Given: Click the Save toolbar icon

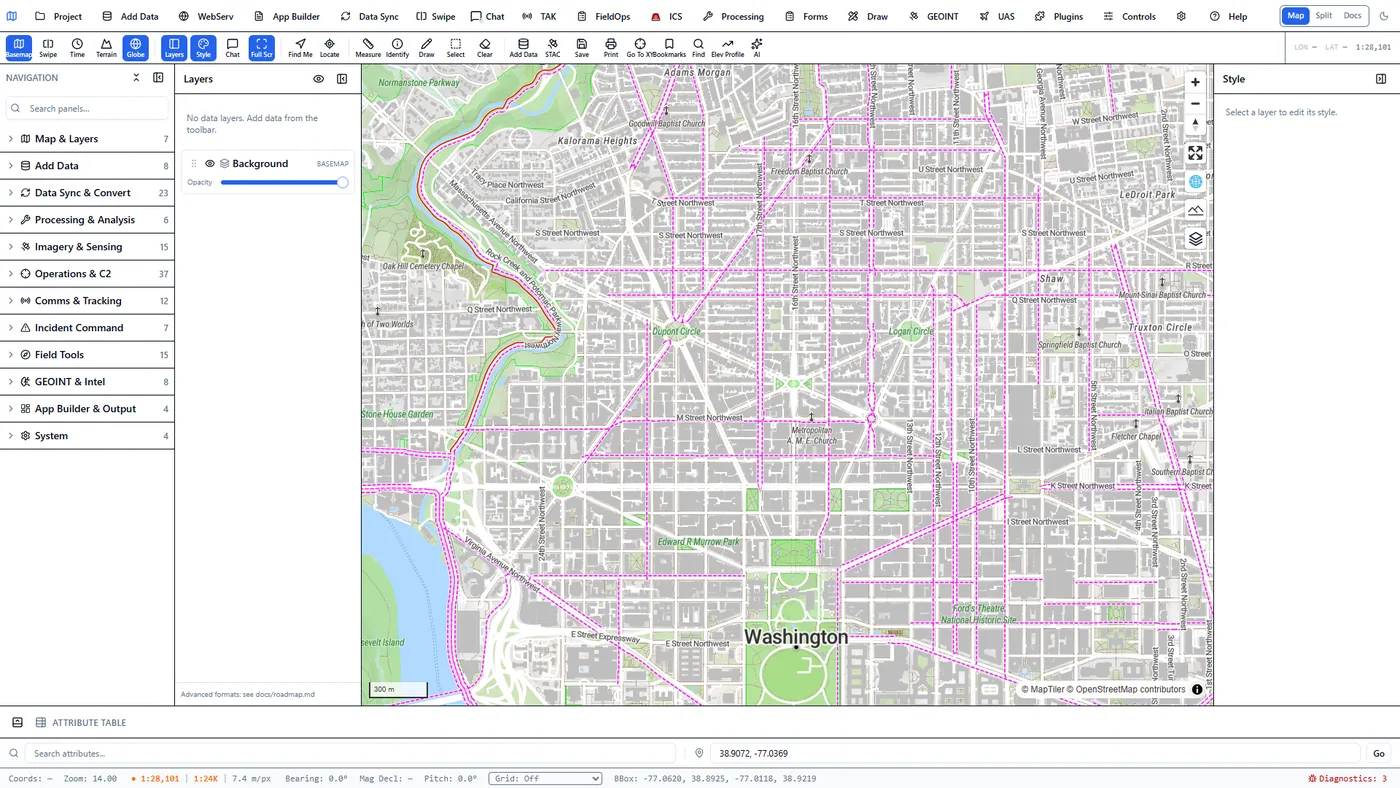Looking at the screenshot, I should [x=581, y=47].
